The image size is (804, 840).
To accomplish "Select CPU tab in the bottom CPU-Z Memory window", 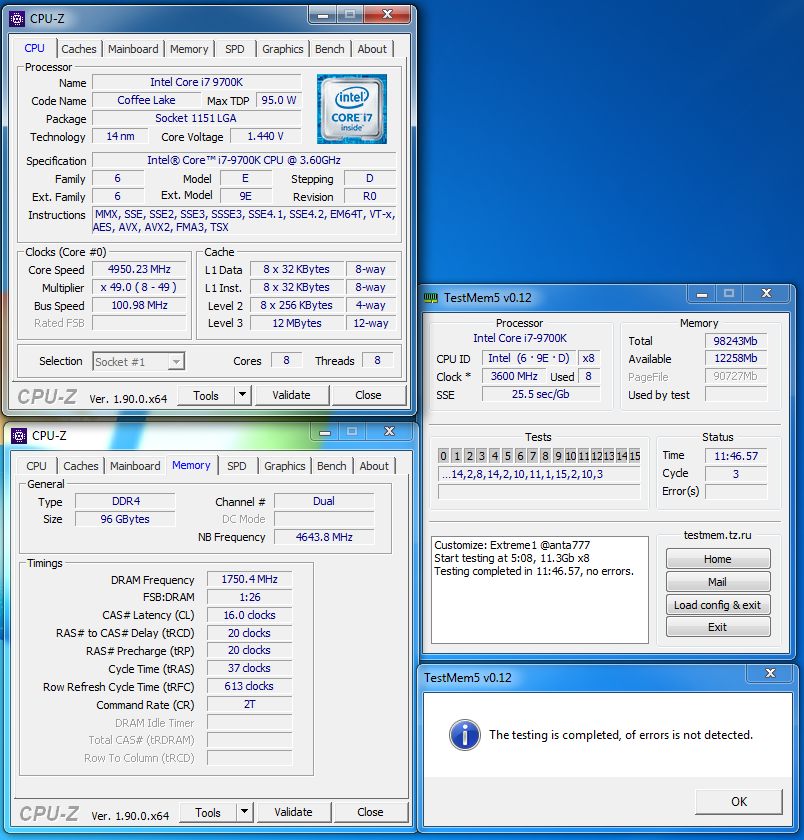I will [36, 466].
